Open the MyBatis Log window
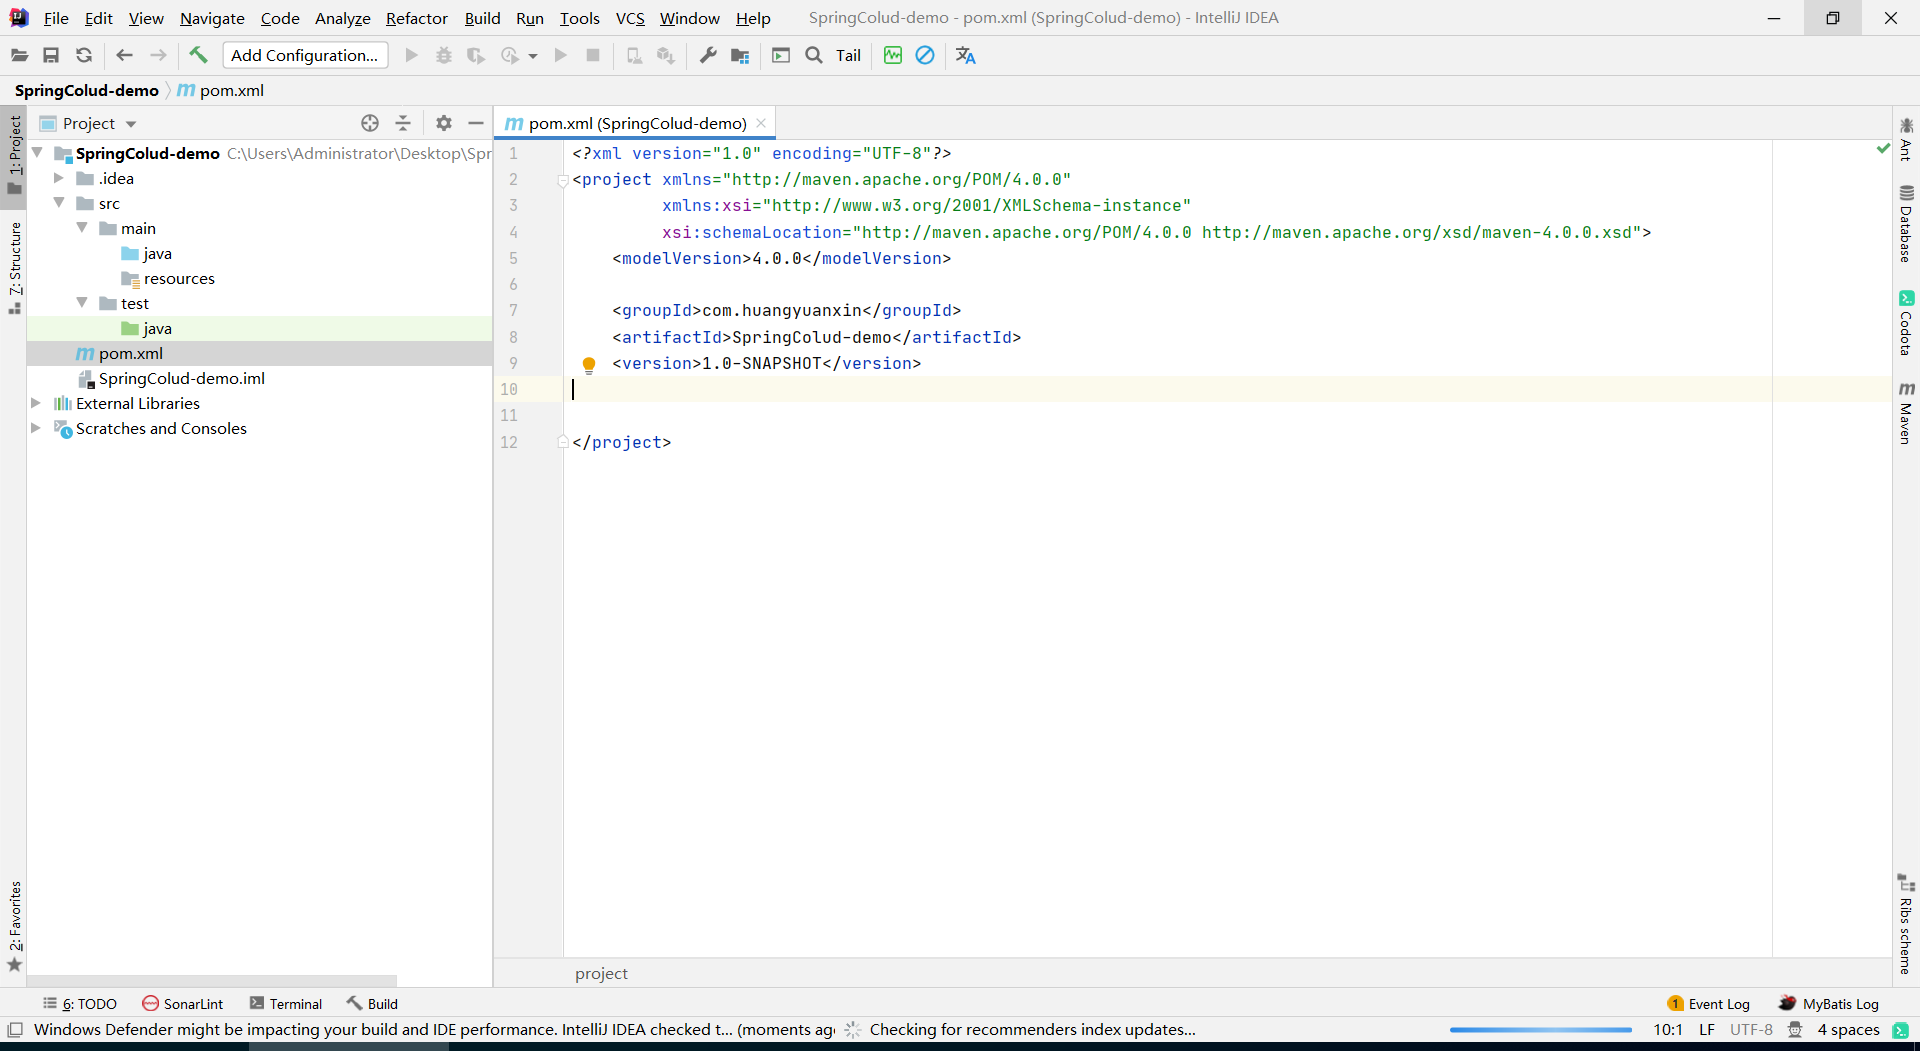 (x=1829, y=1004)
